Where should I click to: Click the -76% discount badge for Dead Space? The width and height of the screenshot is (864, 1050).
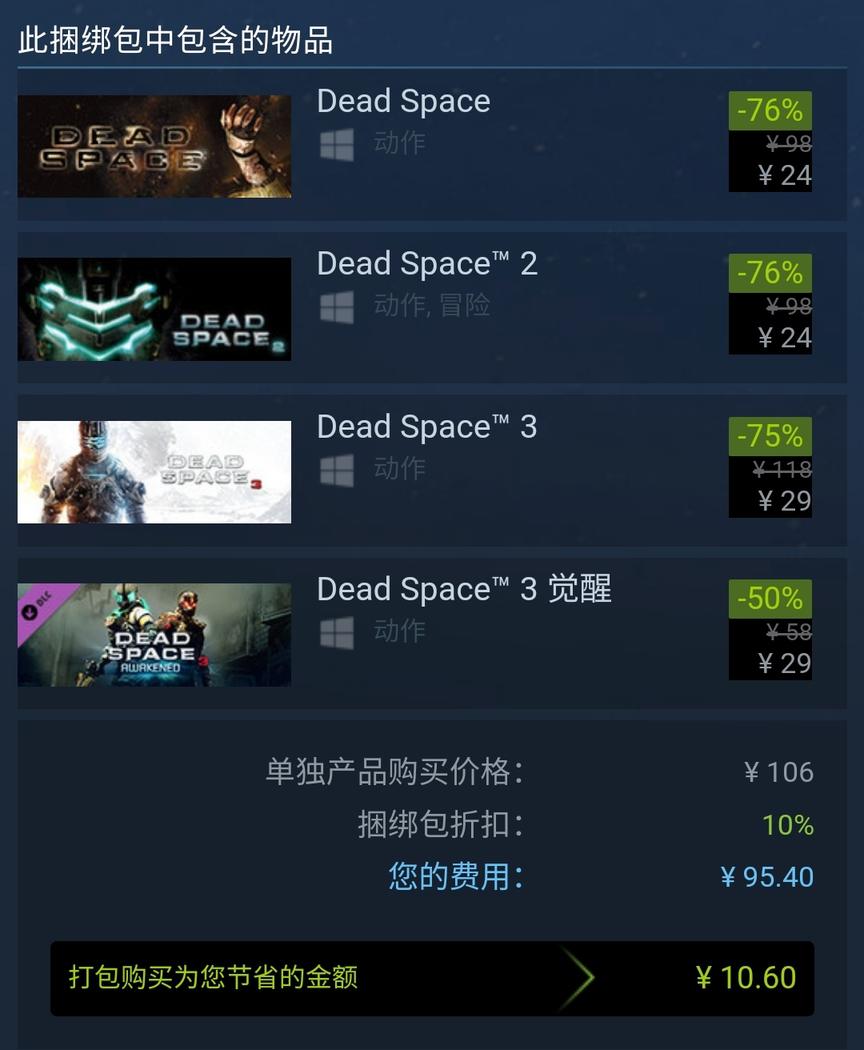coord(770,110)
